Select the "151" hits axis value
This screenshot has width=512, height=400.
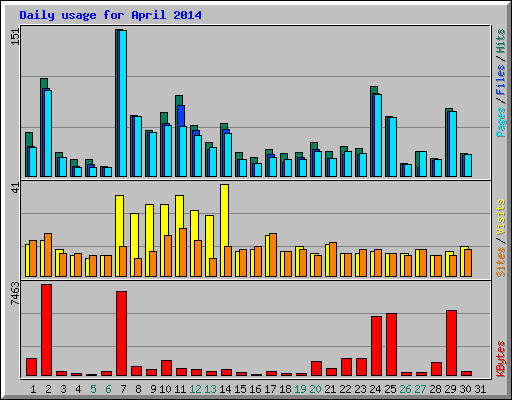15,37
